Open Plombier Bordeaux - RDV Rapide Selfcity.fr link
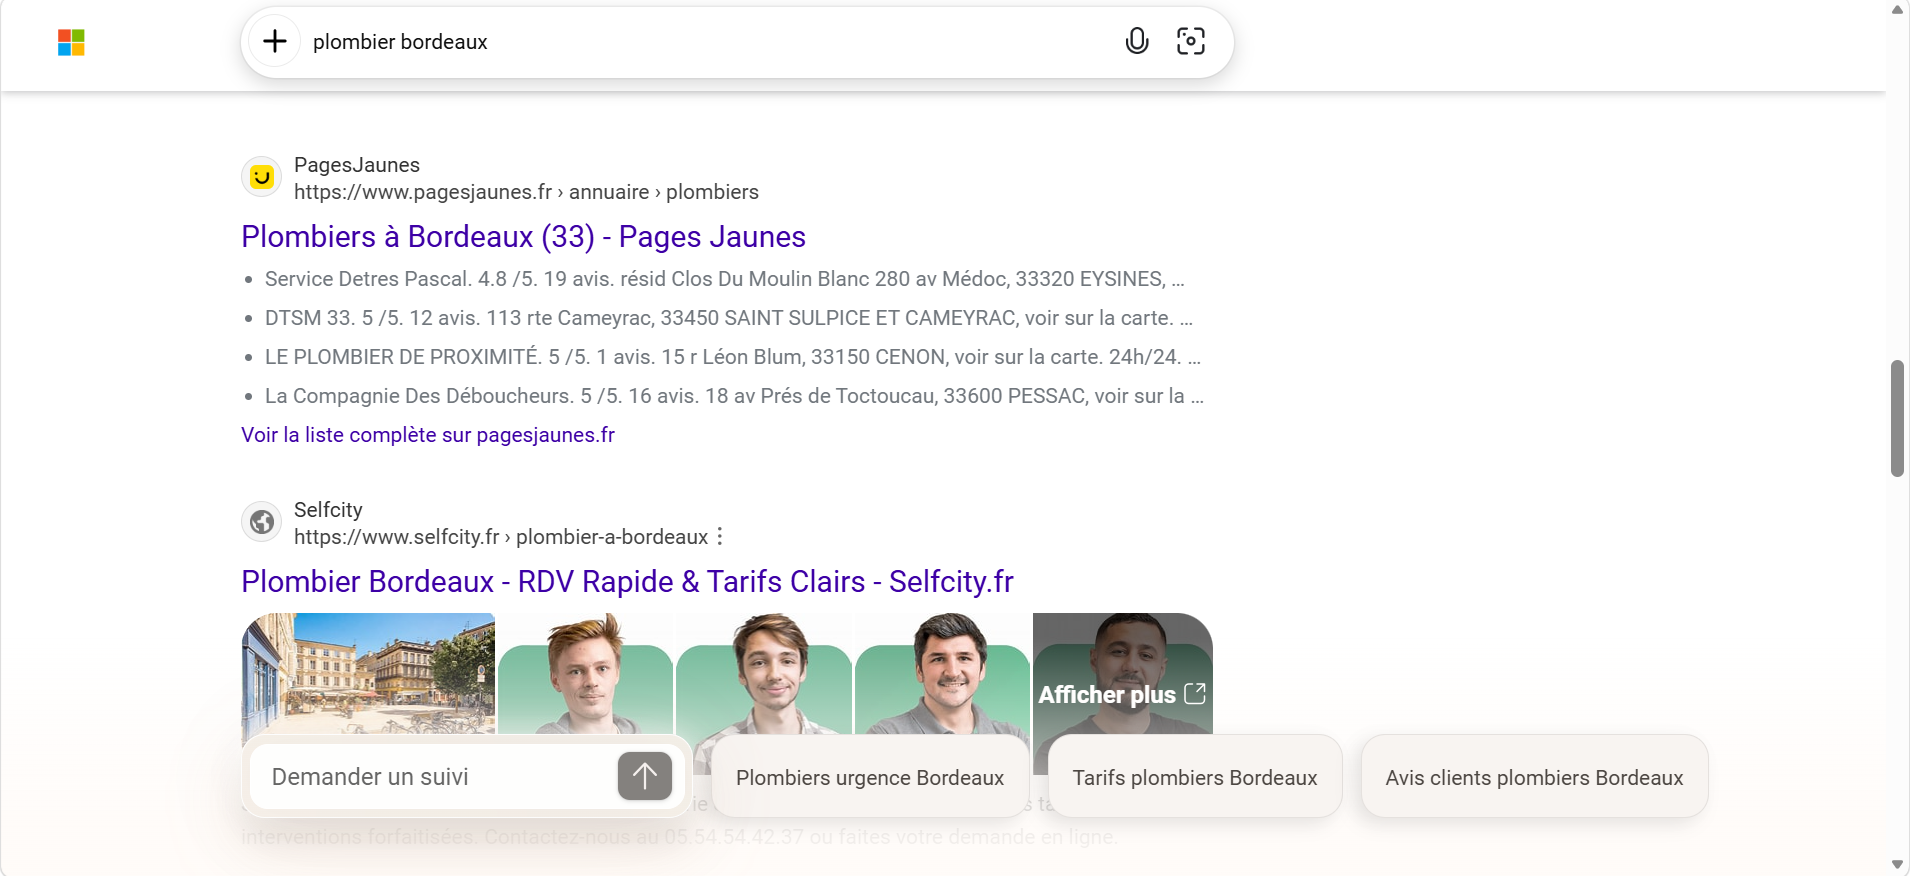The width and height of the screenshot is (1914, 876). pyautogui.click(x=627, y=582)
